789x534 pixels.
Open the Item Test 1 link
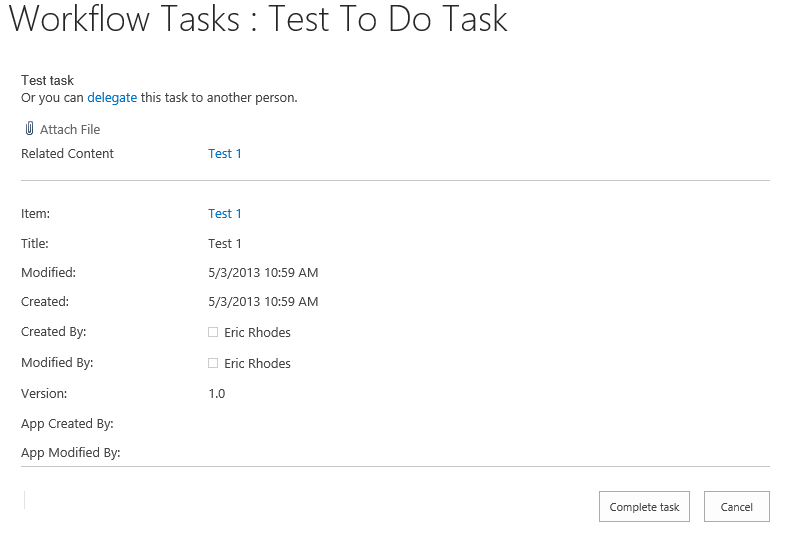point(224,214)
